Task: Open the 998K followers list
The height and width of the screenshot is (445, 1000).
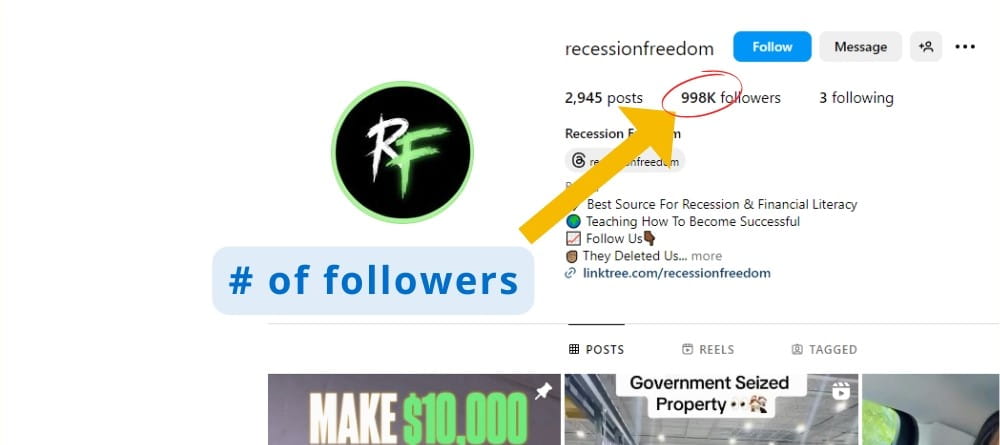Action: click(x=730, y=98)
